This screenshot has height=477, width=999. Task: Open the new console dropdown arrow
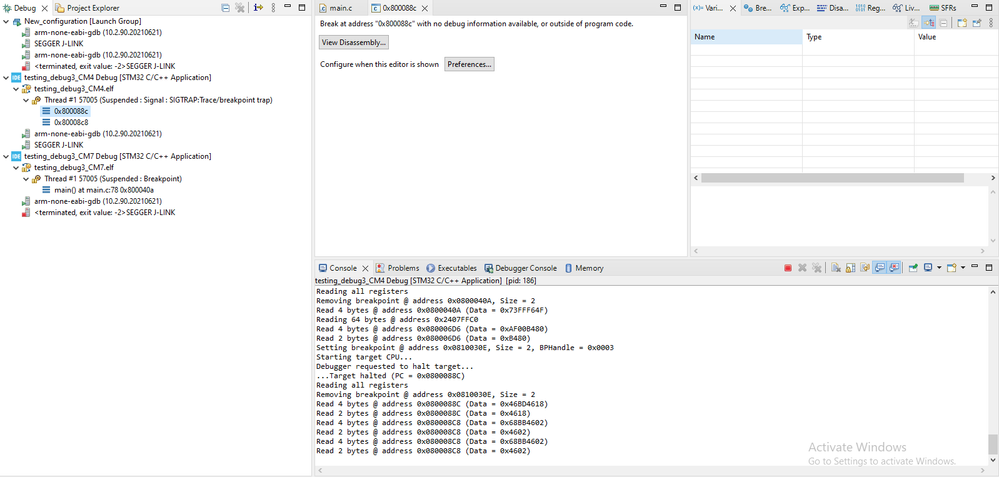tap(963, 268)
